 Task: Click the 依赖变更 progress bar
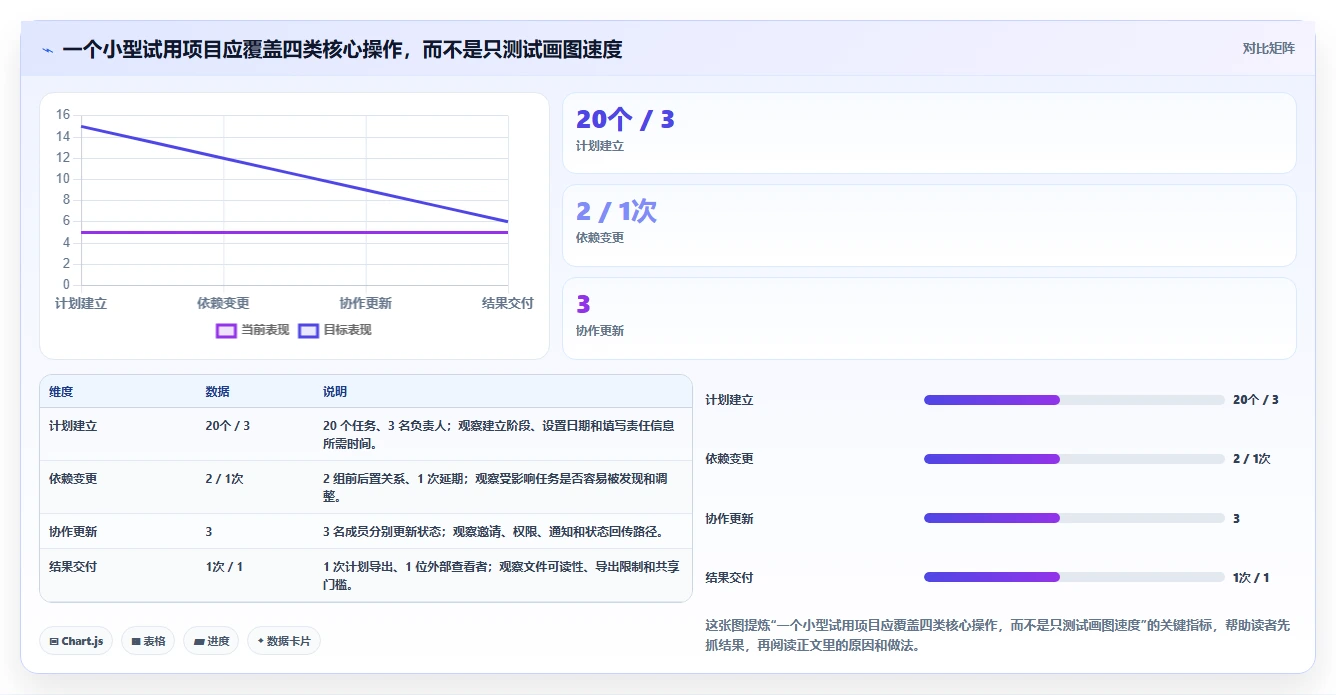[x=1074, y=459]
